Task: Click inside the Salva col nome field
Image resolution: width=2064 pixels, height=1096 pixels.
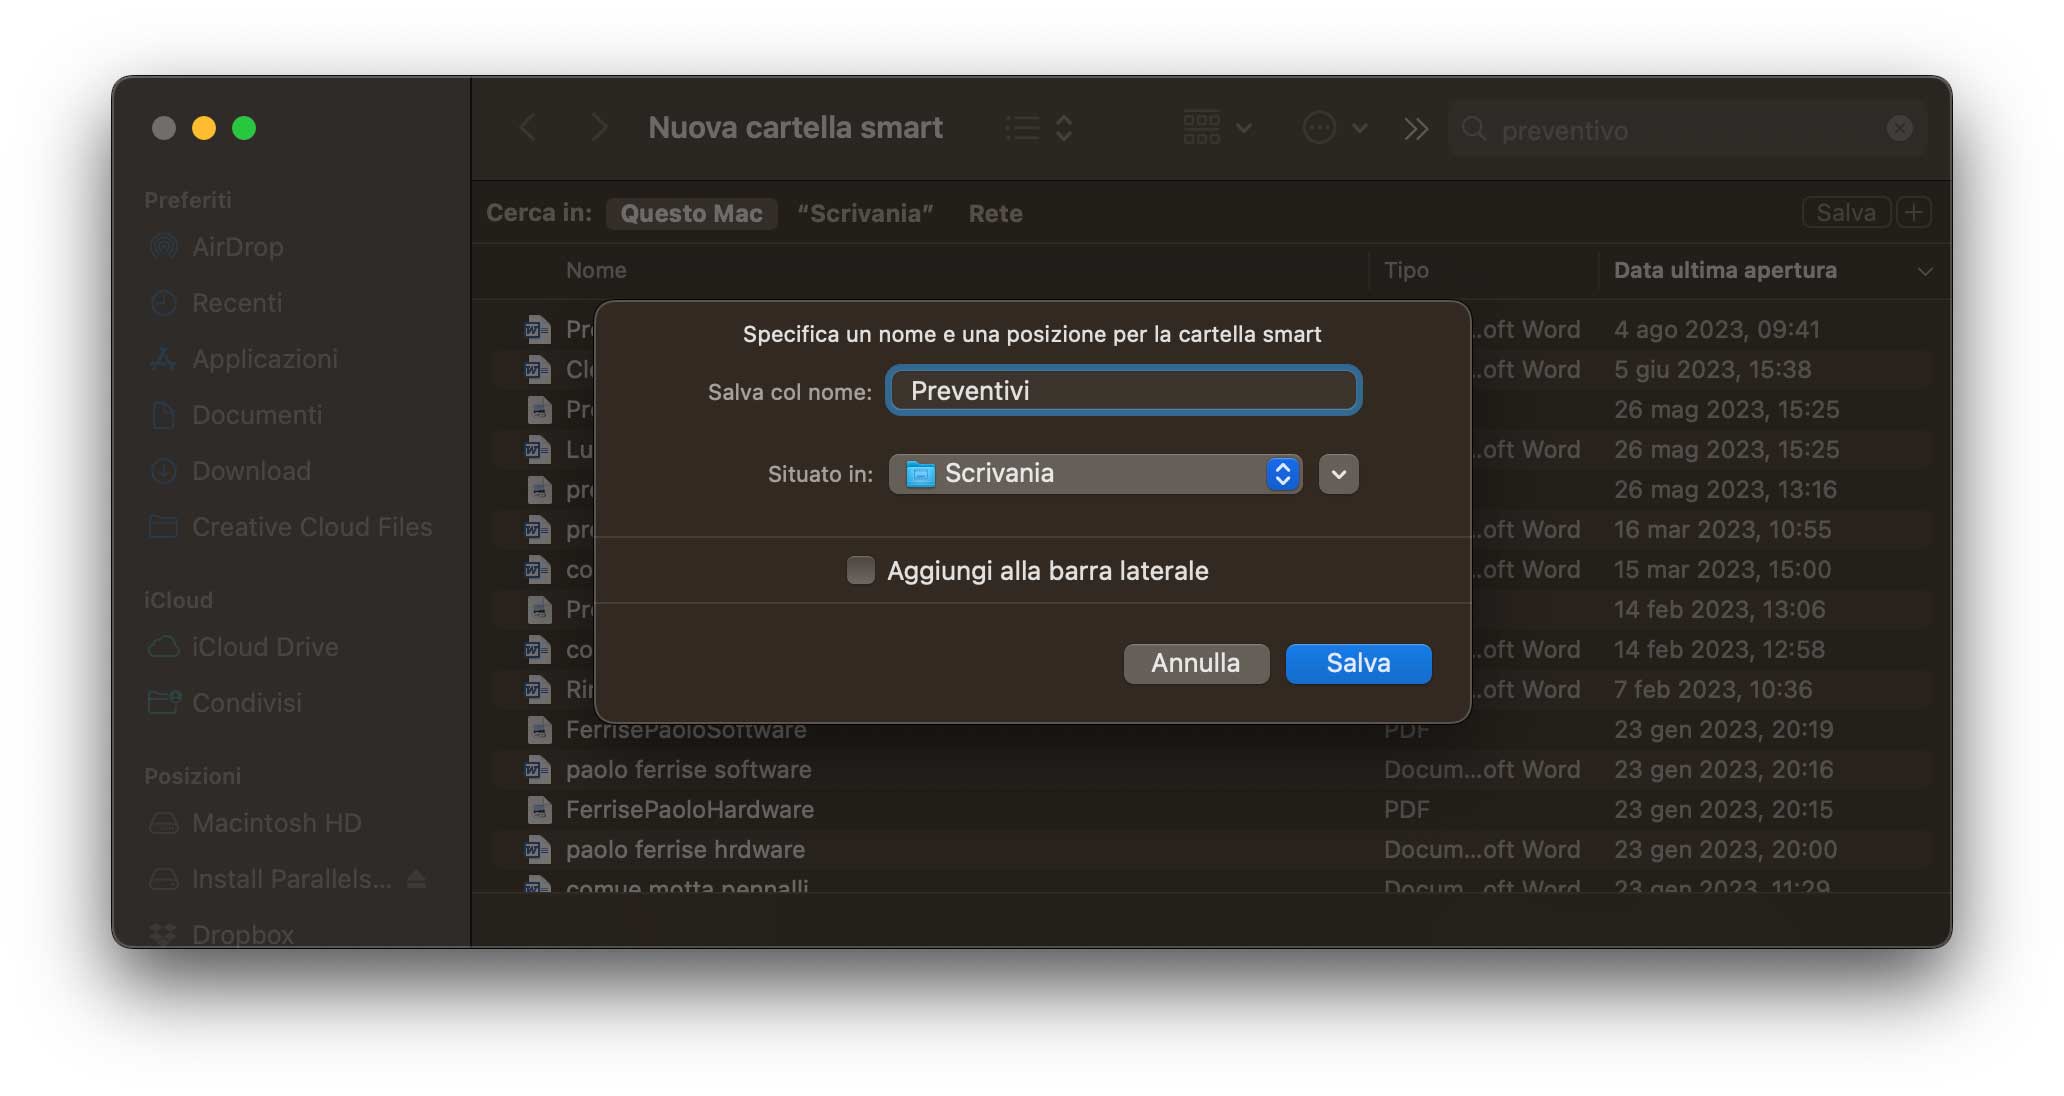Action: tap(1122, 391)
